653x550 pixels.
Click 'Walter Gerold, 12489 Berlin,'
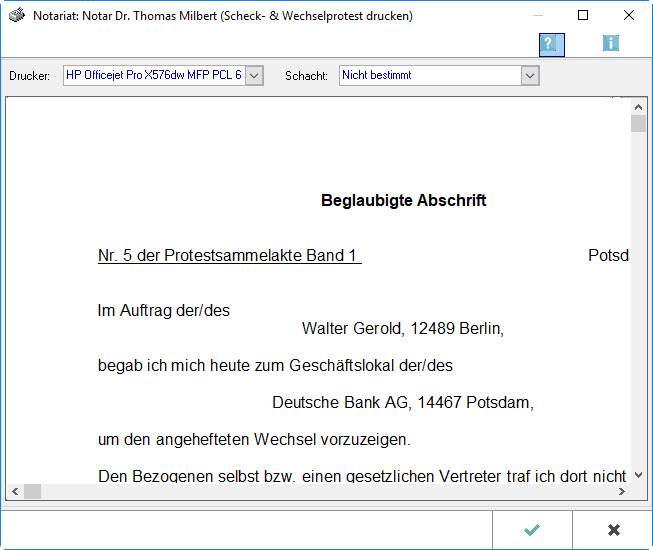[403, 329]
